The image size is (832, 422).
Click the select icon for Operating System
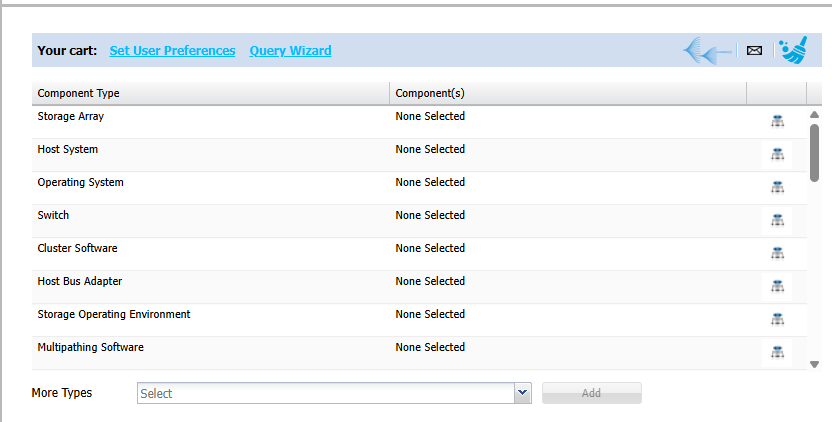click(x=777, y=187)
